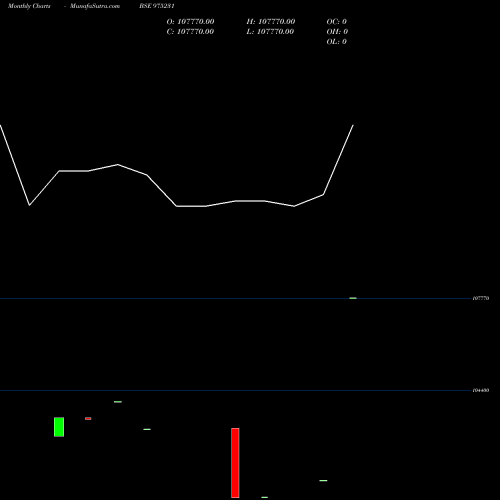Screen dimensions: 500x500
Task: Click the BSE 975231 symbol label
Action: click(x=157, y=6)
